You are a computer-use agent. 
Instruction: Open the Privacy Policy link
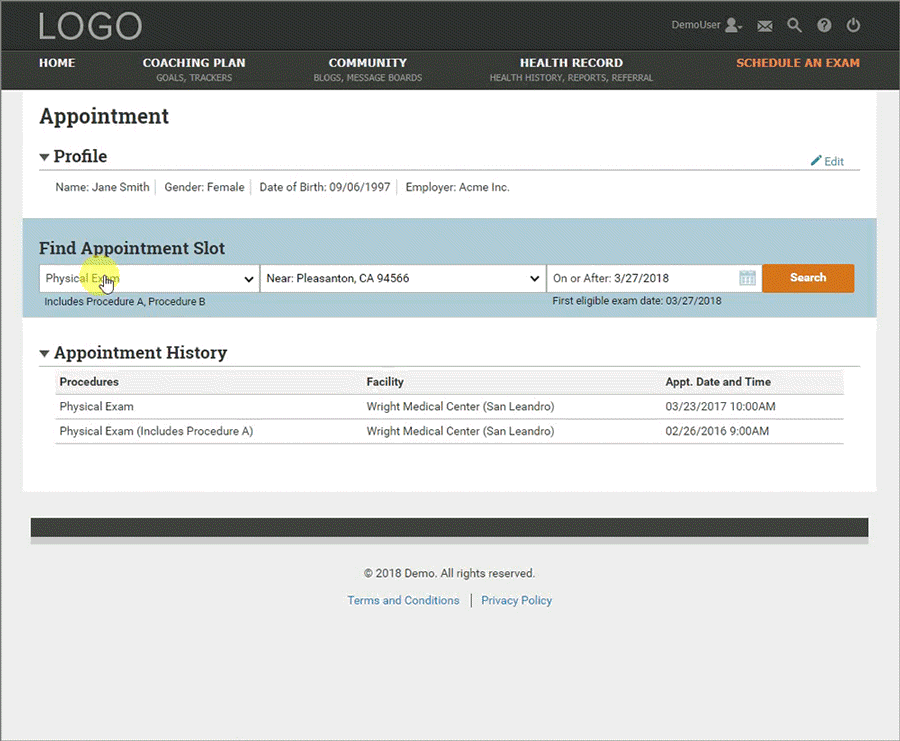tap(517, 600)
